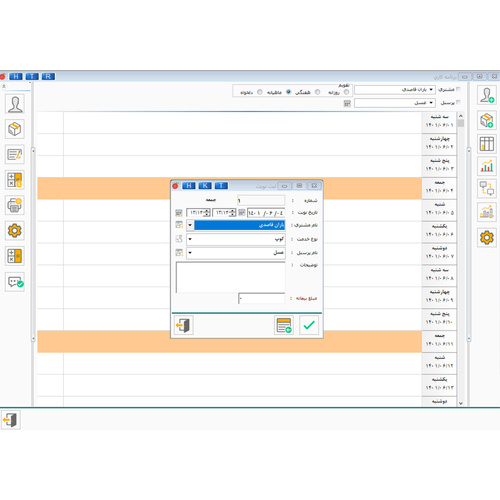Expand the customer name dropdown in dialog
Screen dimensions: 500x500
pyautogui.click(x=190, y=225)
